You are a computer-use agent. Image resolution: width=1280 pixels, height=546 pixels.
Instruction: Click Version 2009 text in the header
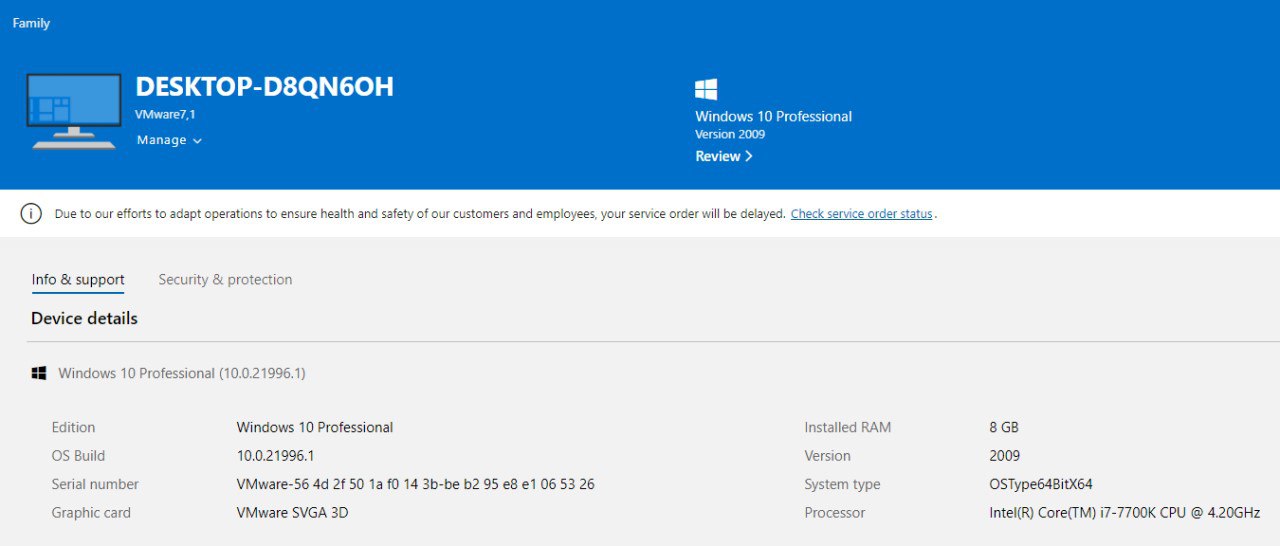point(730,134)
